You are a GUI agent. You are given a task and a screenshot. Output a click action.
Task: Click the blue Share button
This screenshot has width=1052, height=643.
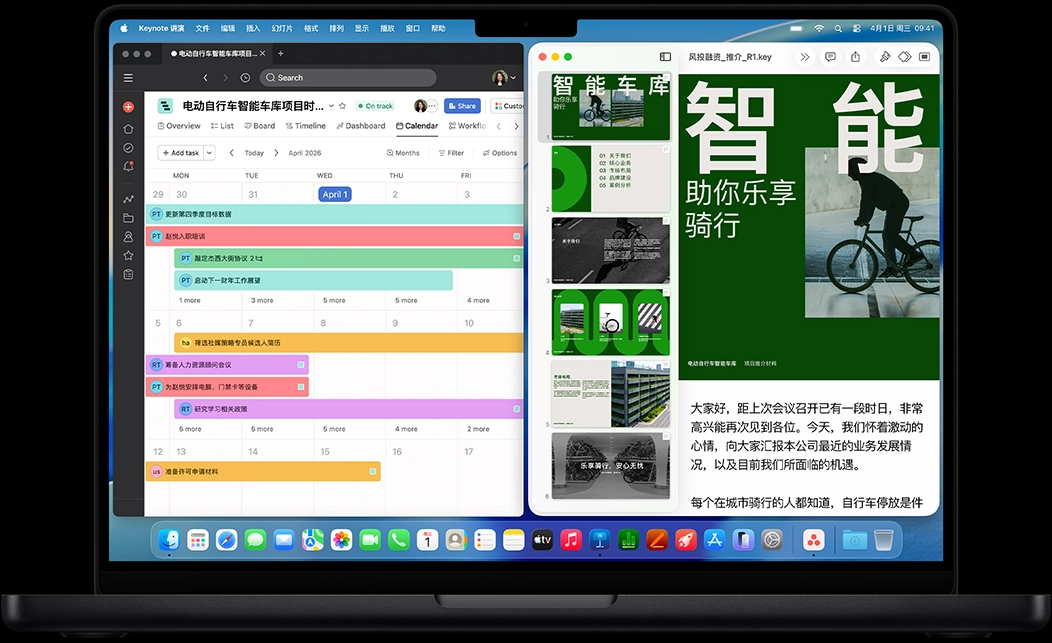pyautogui.click(x=462, y=105)
